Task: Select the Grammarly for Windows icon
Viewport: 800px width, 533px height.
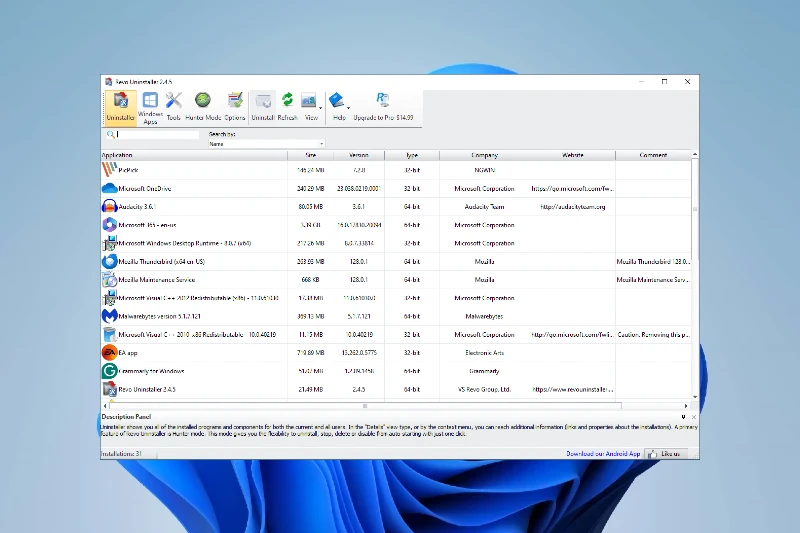Action: click(x=109, y=371)
